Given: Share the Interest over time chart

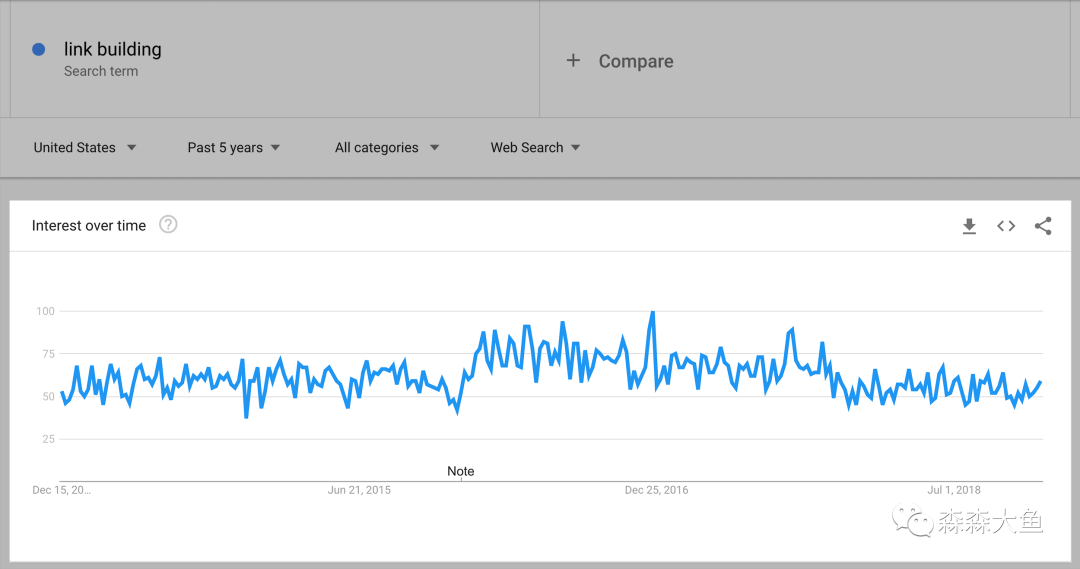Looking at the screenshot, I should 1043,226.
